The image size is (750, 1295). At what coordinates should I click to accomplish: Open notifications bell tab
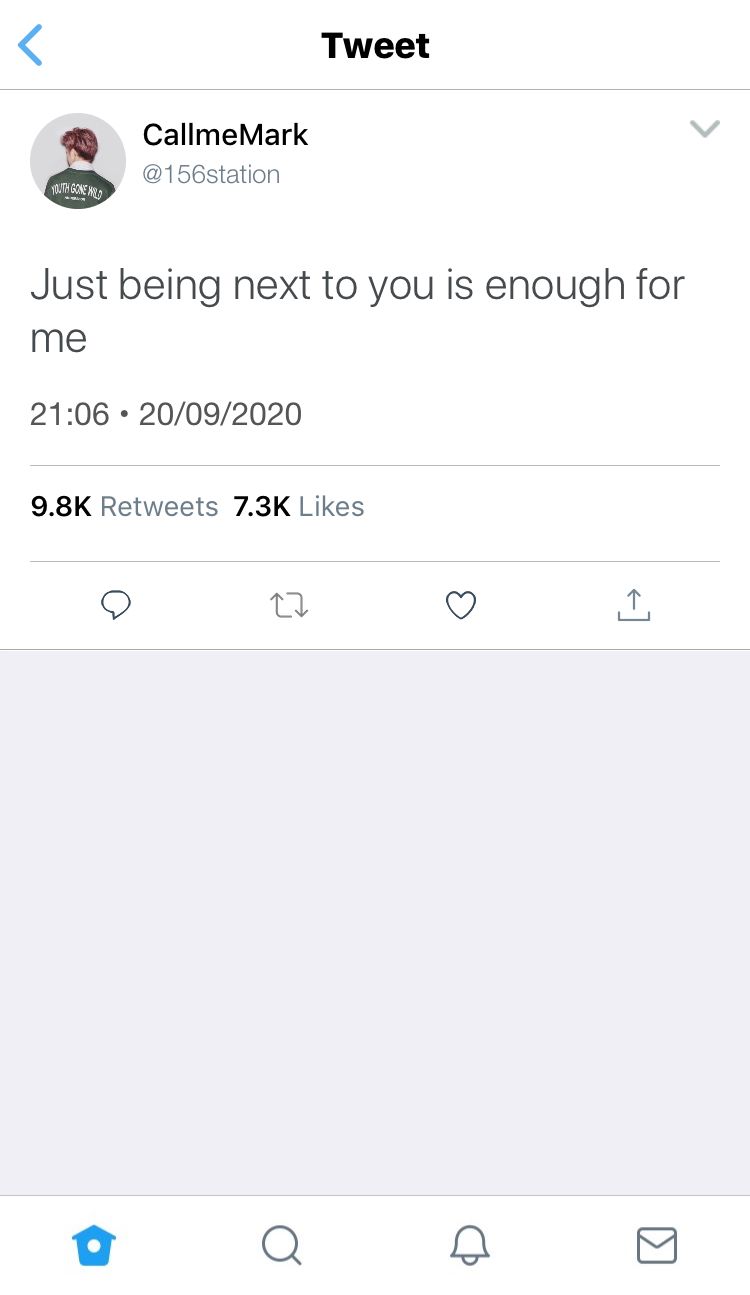(x=469, y=1245)
